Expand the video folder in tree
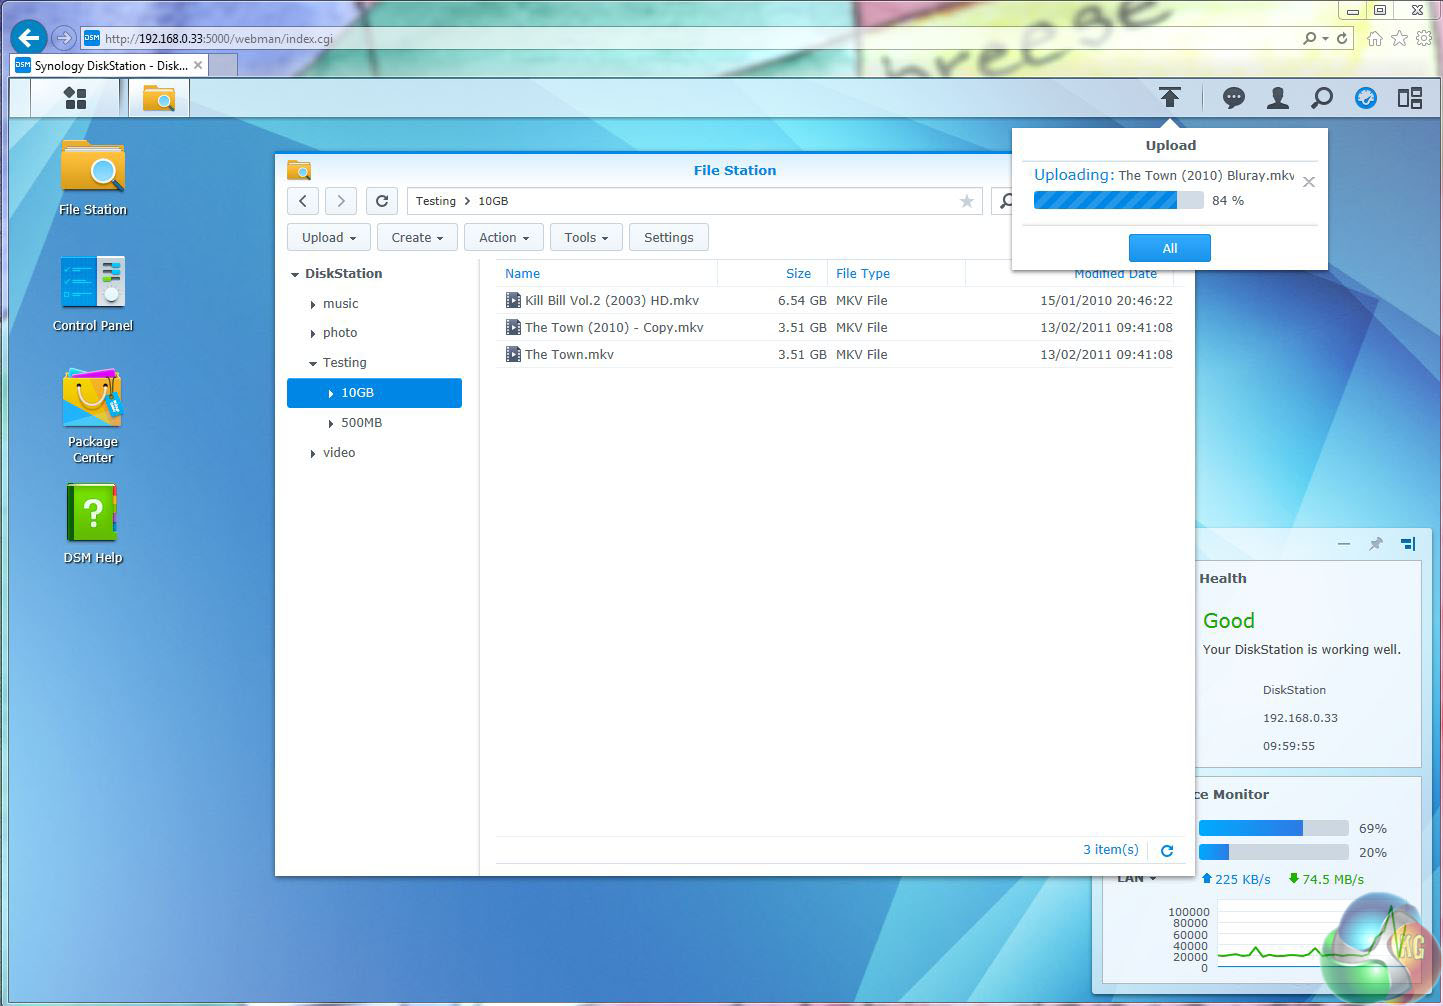Viewport: 1443px width, 1006px height. [313, 454]
